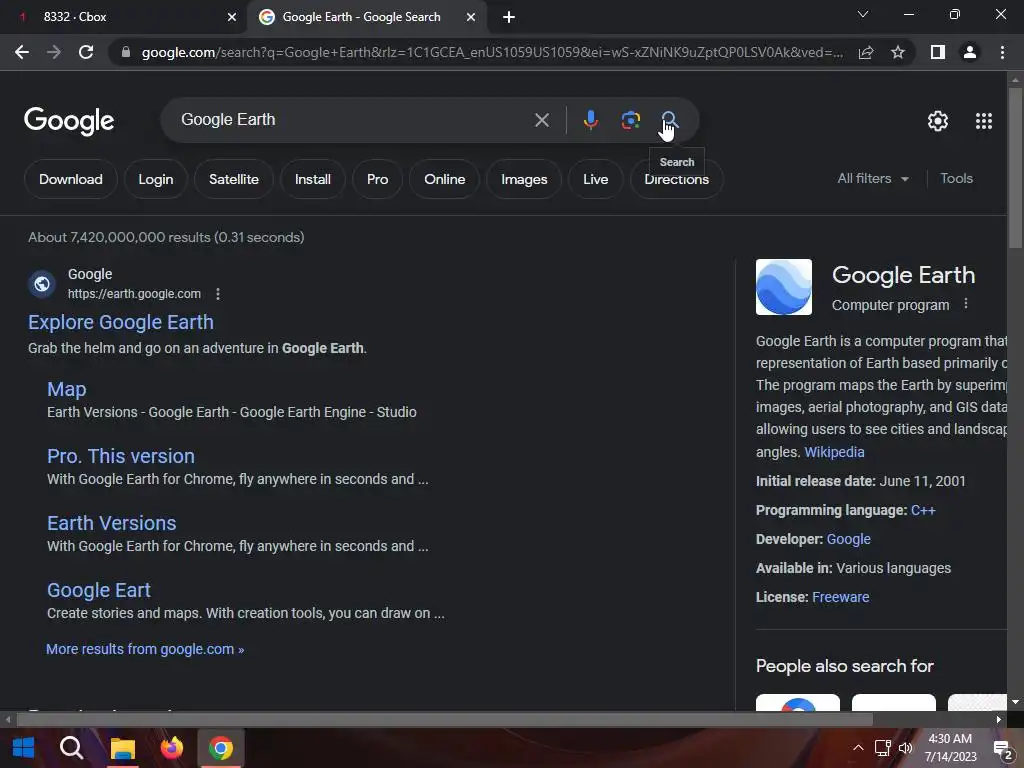Select the Online filter chip
The width and height of the screenshot is (1024, 768).
click(444, 179)
